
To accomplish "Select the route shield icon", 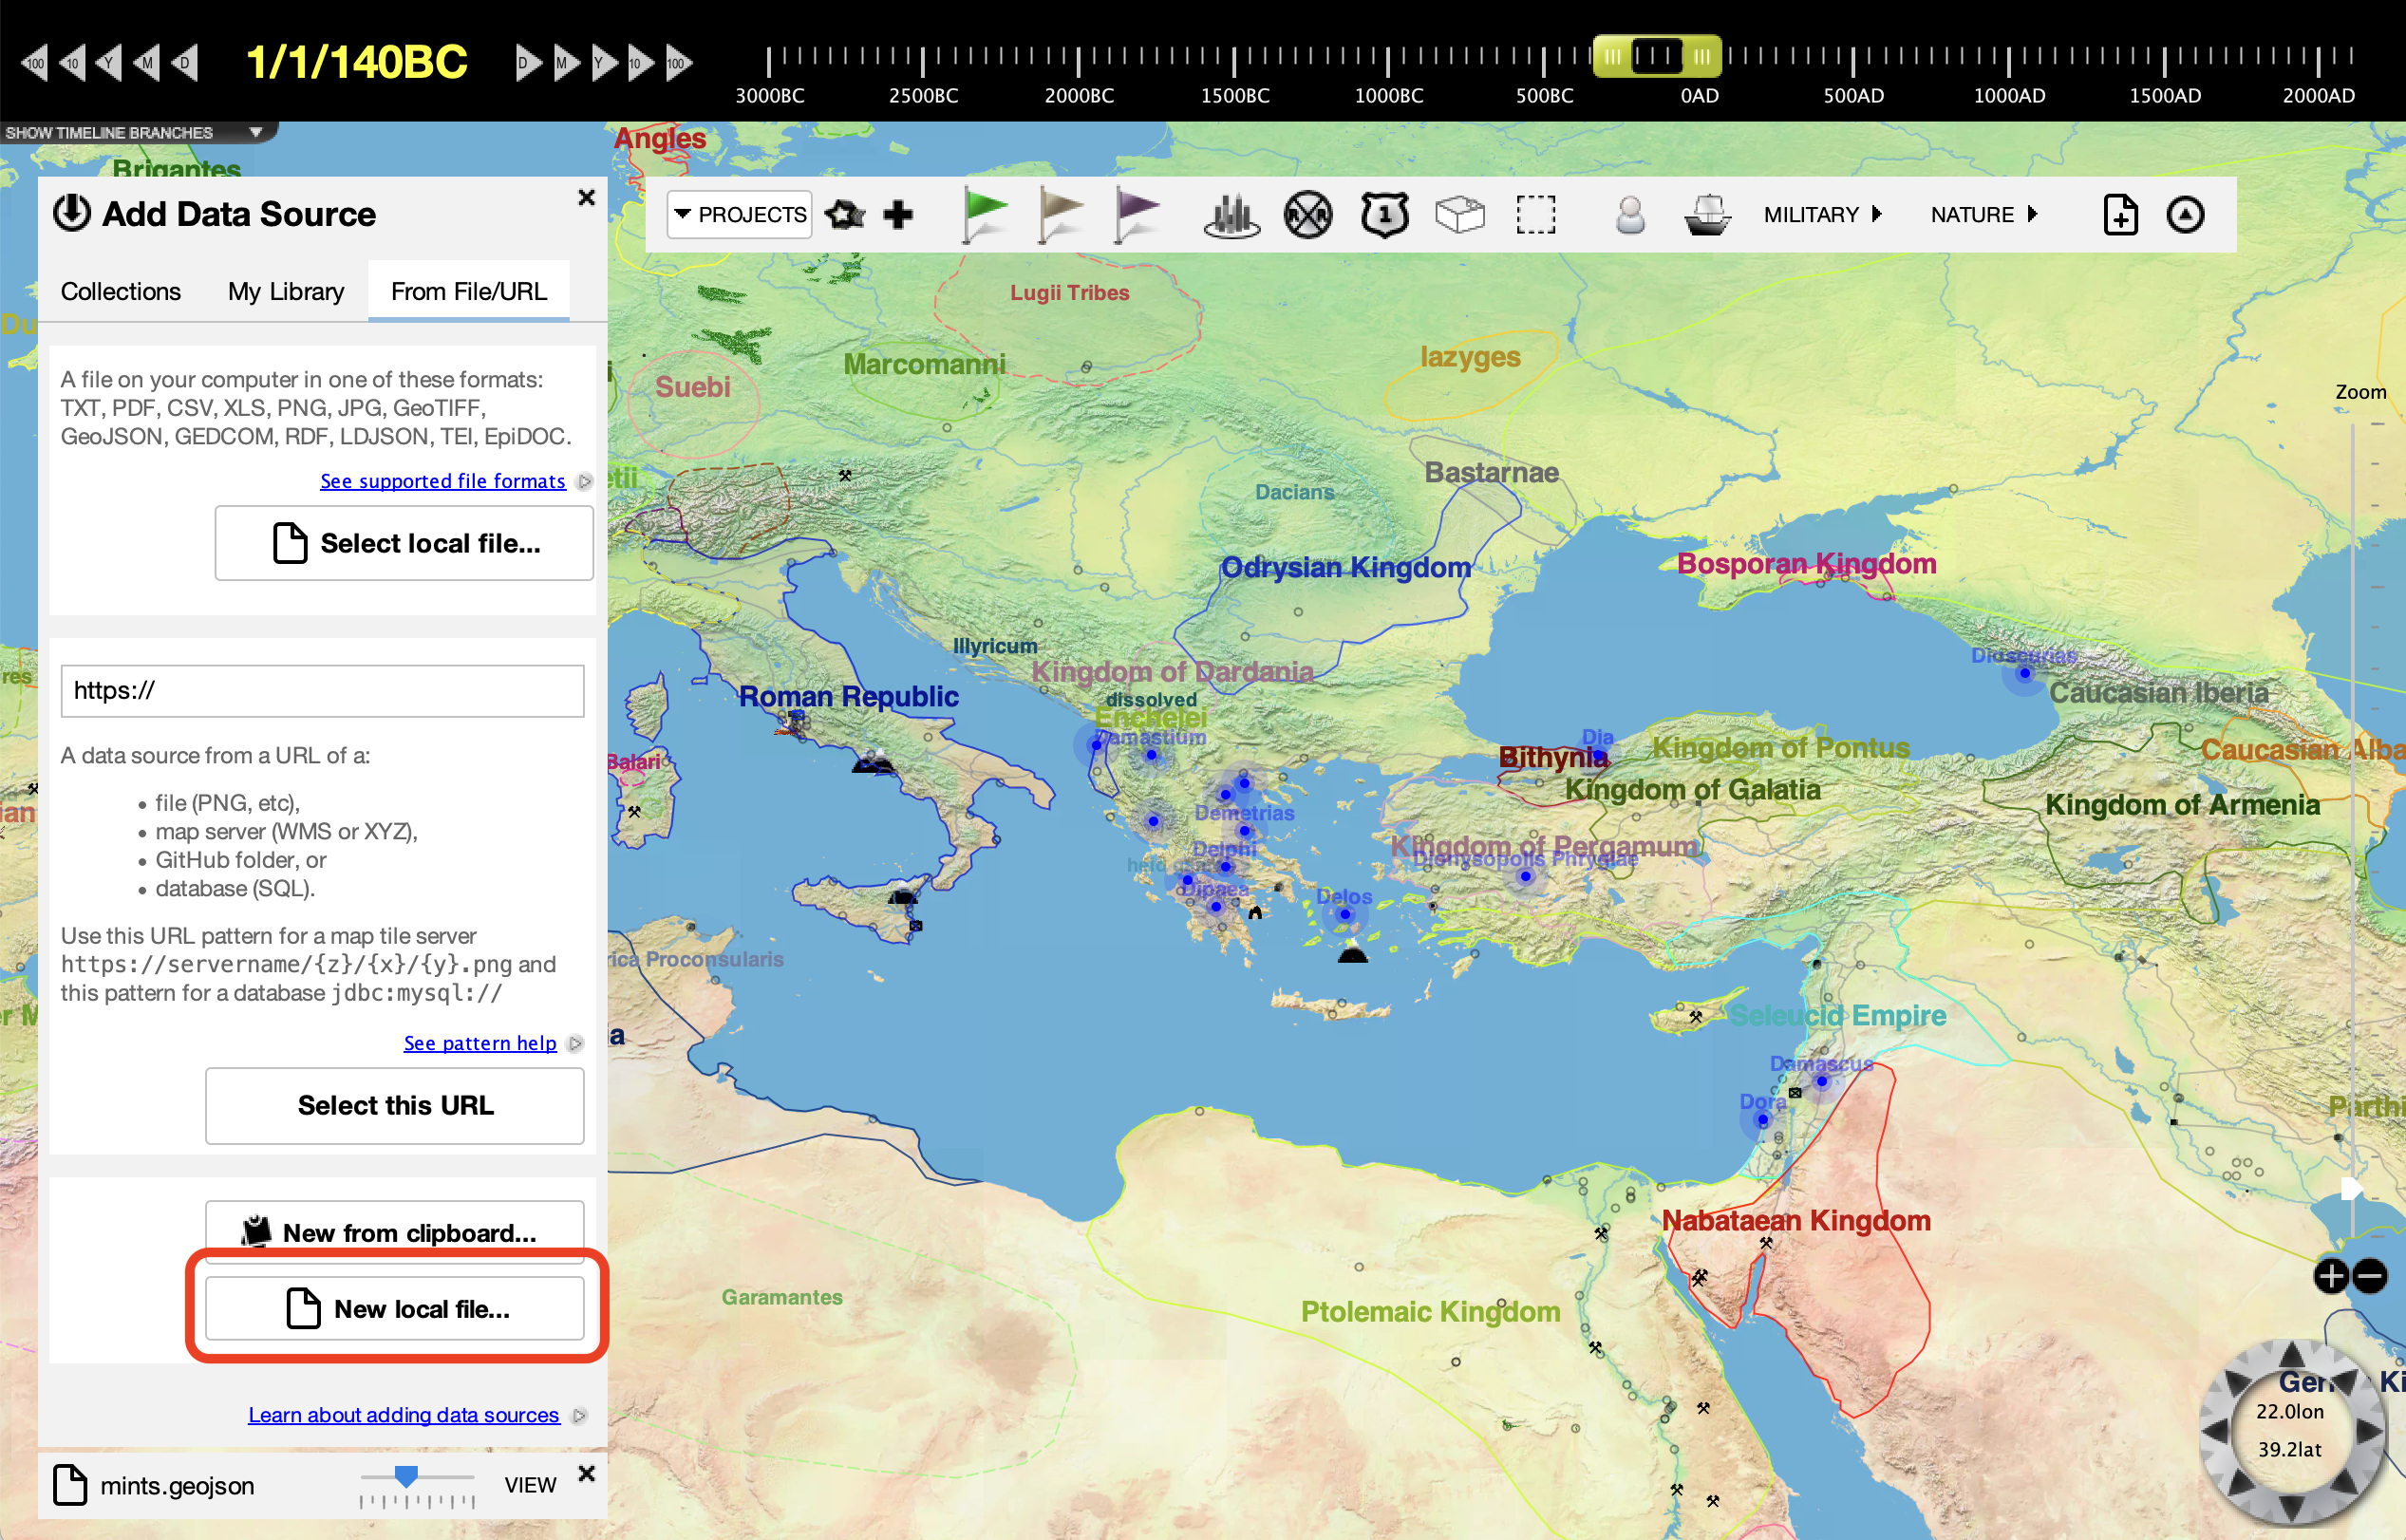I will tap(1384, 214).
